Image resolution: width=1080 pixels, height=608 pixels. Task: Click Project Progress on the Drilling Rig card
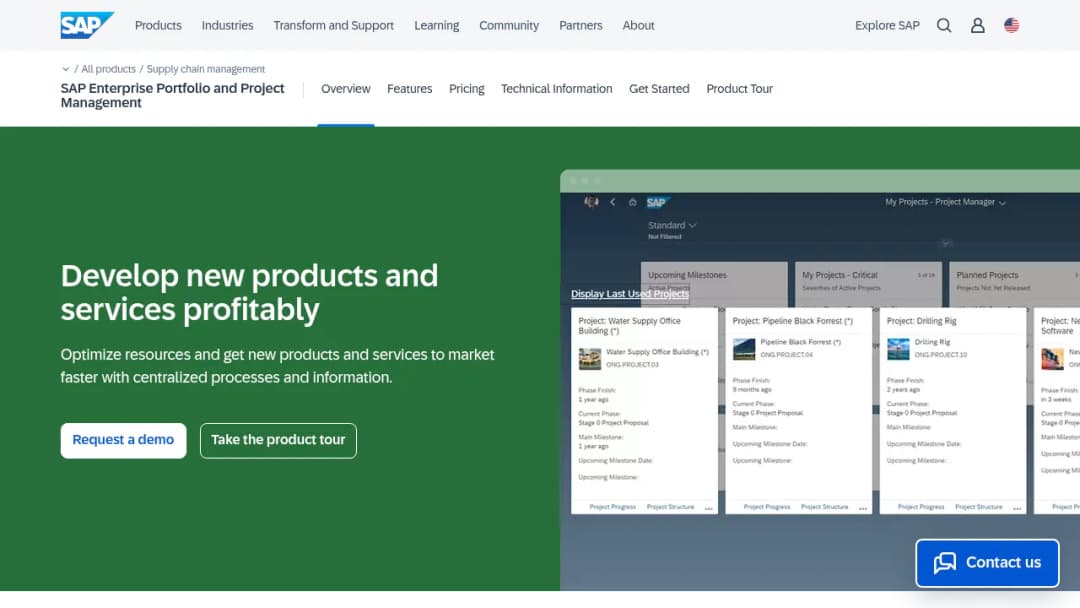(921, 507)
